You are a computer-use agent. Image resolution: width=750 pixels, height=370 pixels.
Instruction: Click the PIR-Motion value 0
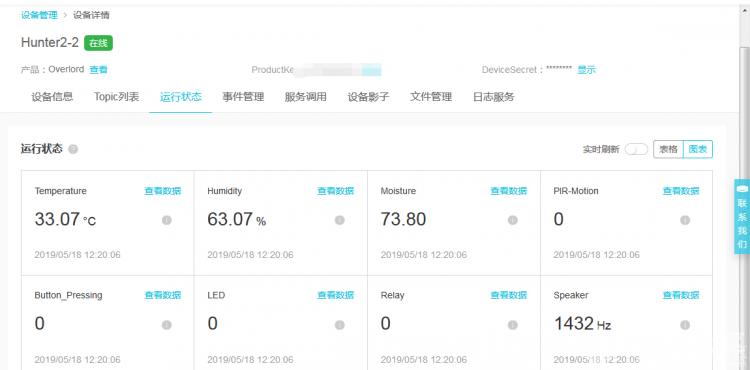(x=559, y=219)
